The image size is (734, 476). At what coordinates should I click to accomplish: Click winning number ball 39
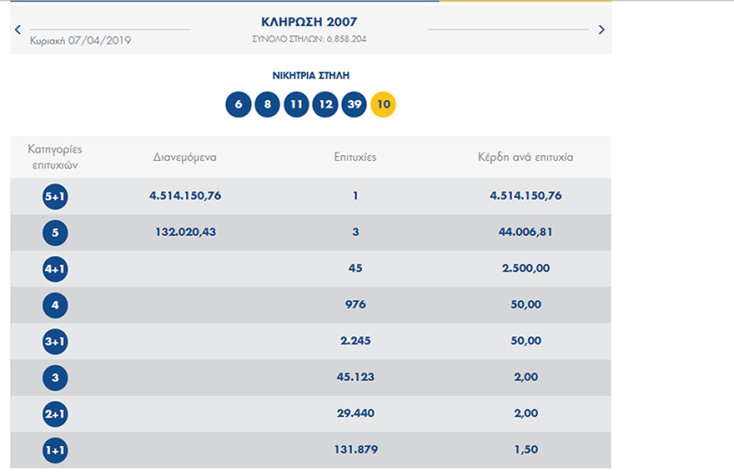[x=354, y=105]
